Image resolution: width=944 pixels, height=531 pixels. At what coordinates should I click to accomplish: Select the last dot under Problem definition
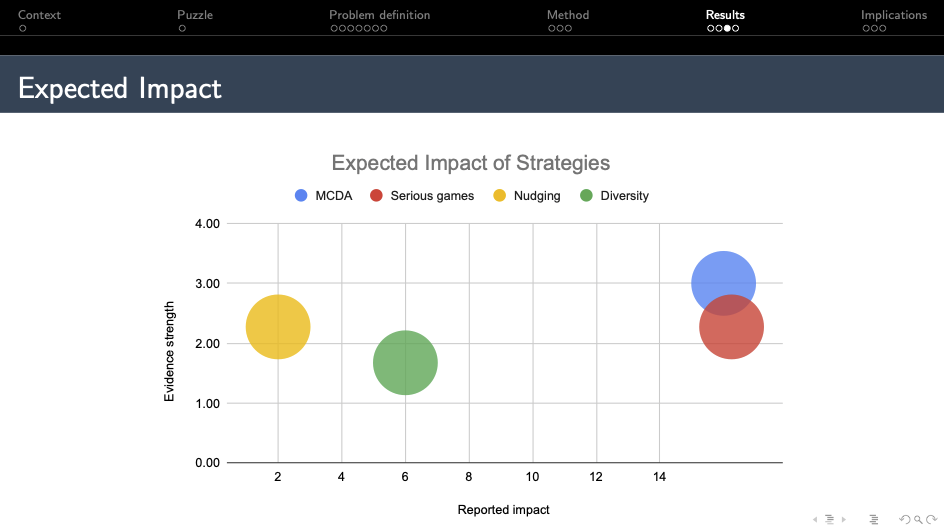[384, 28]
